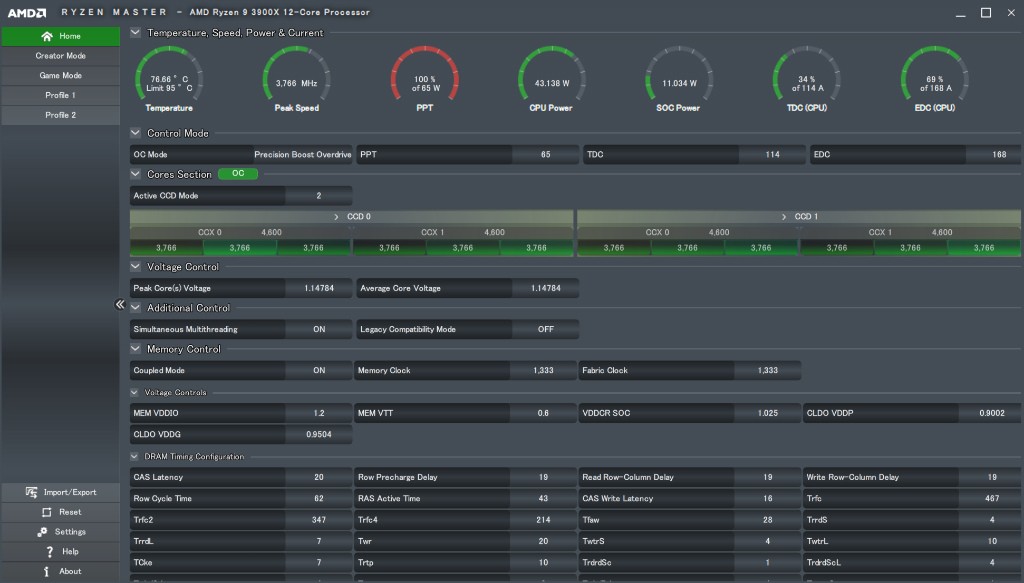
Task: Click the Reset icon in sidebar
Action: pyautogui.click(x=47, y=512)
